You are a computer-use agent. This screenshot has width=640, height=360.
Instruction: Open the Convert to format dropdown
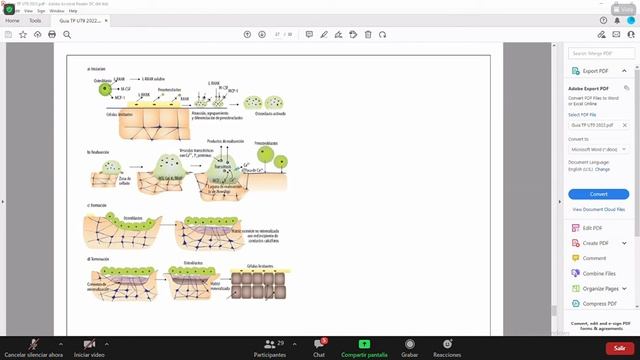pyautogui.click(x=598, y=149)
